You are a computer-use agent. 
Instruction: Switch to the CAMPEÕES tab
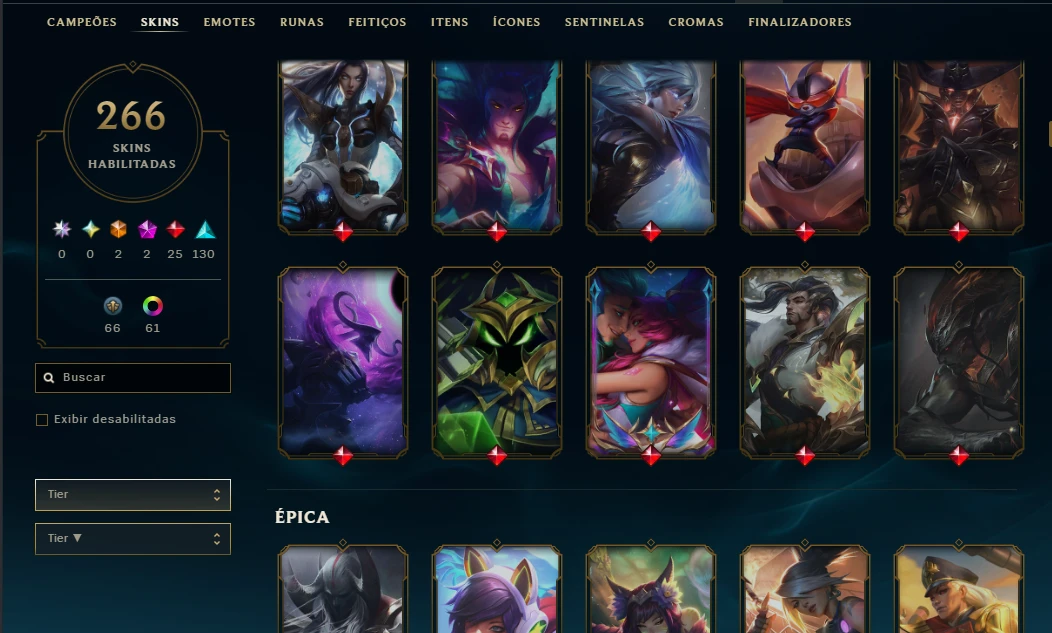pos(82,22)
